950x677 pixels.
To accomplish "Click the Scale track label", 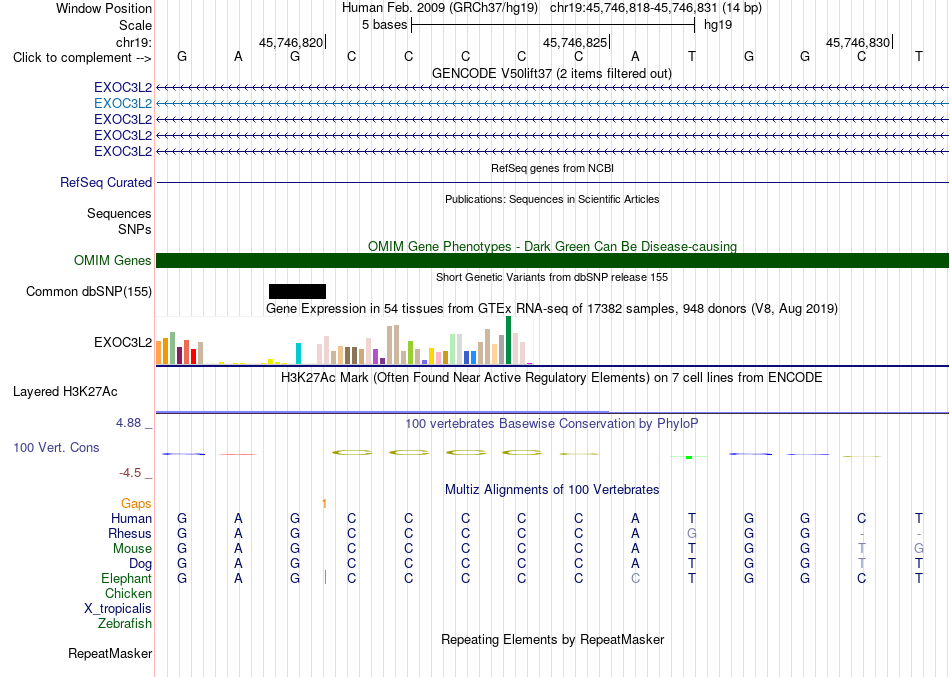I will [135, 25].
